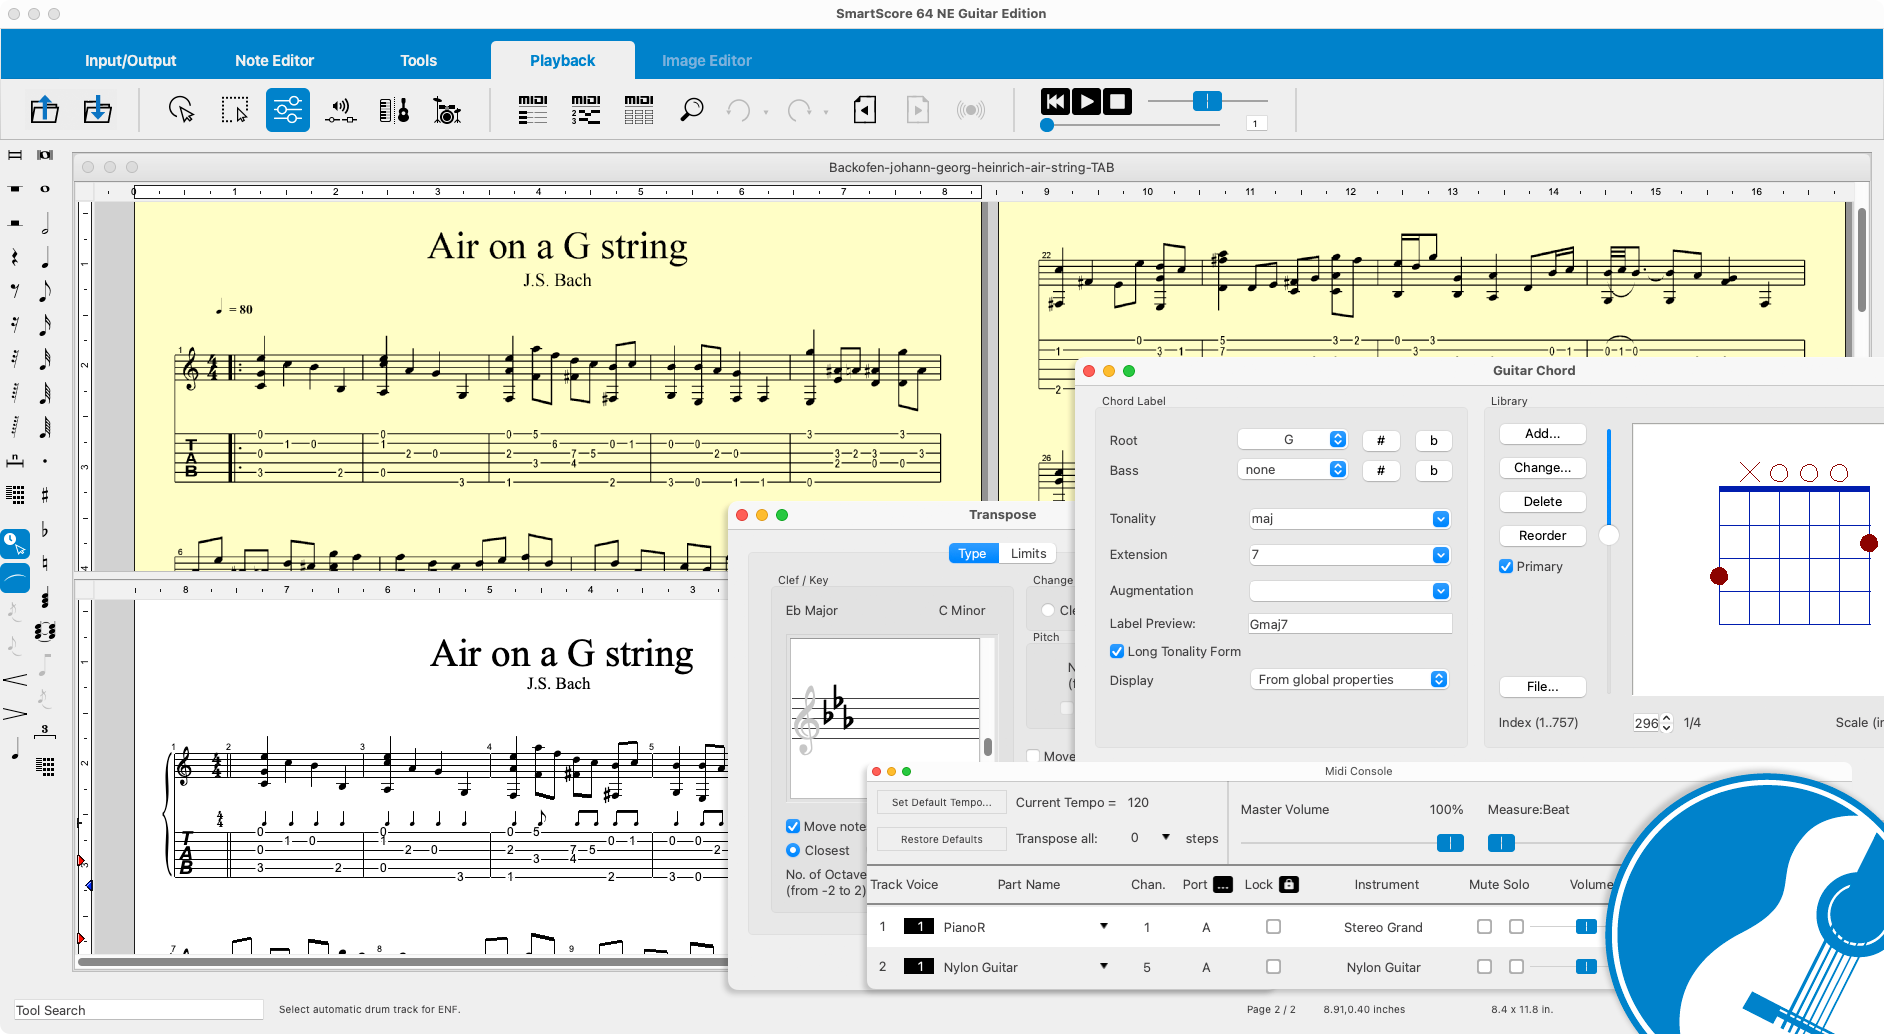
Task: Click the speaker volume toolbar icon
Action: click(x=341, y=110)
